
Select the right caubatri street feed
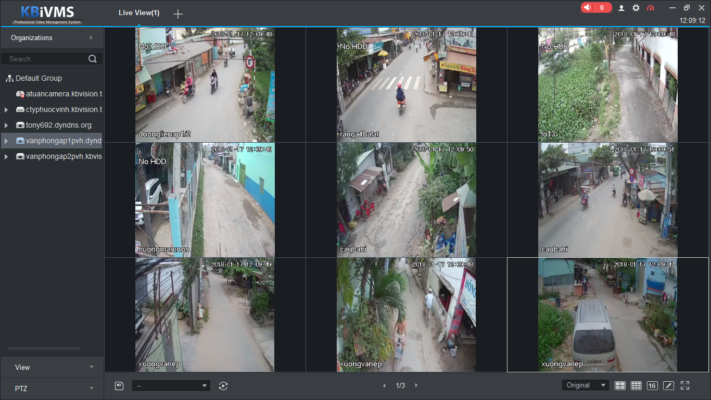coord(608,200)
